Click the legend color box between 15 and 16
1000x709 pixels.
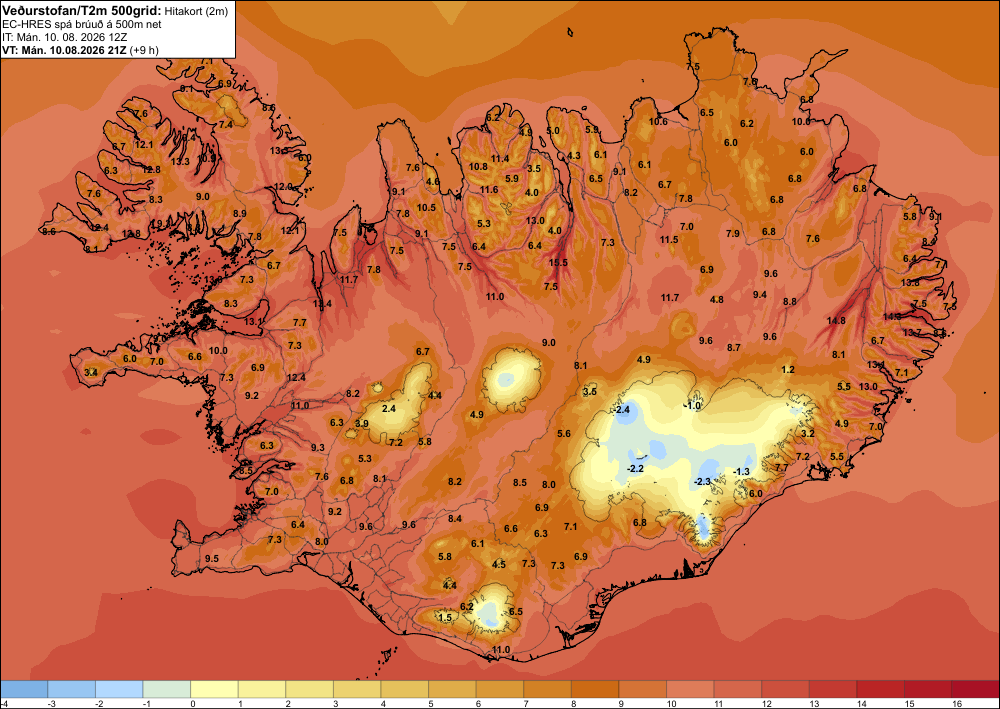click(929, 689)
